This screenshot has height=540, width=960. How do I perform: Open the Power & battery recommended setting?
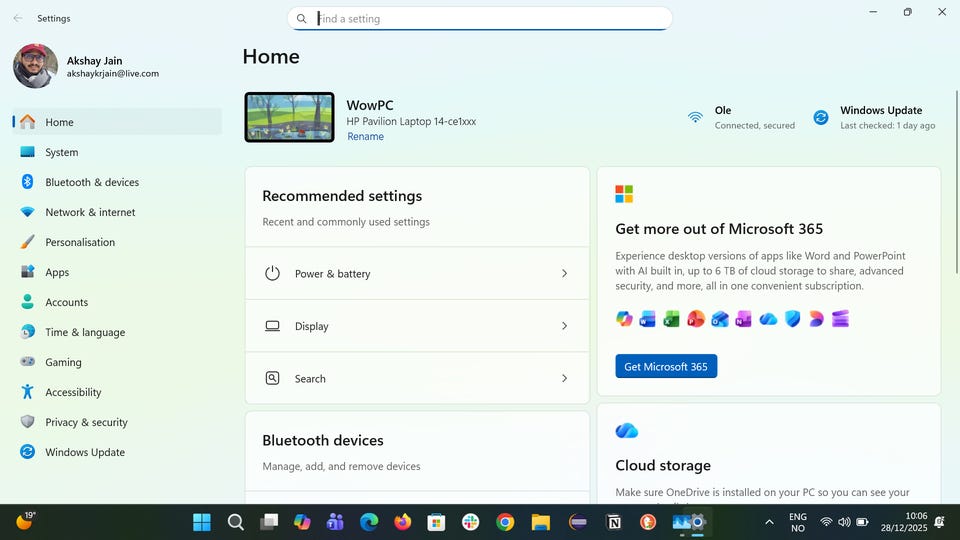[x=417, y=274]
